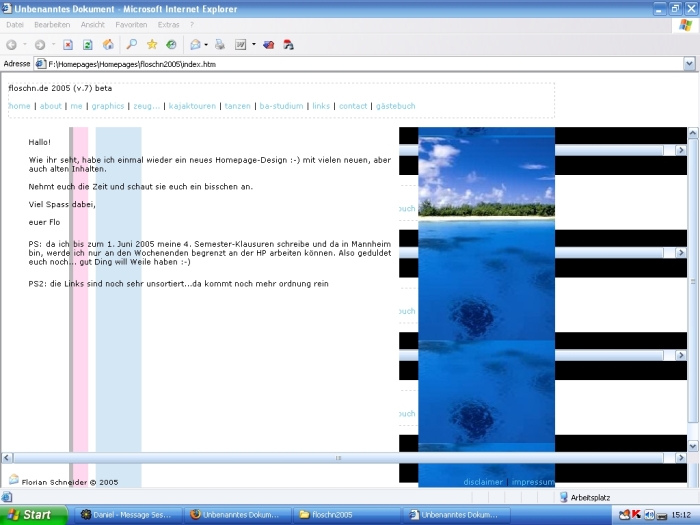Screen dimensions: 700x525
Task: Open the History icon in toolbar
Action: tap(171, 44)
